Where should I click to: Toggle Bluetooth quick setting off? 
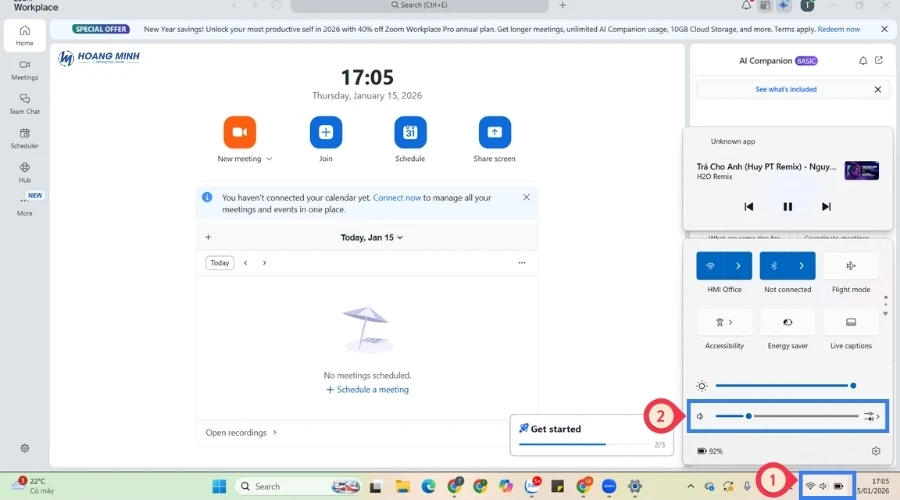point(775,266)
